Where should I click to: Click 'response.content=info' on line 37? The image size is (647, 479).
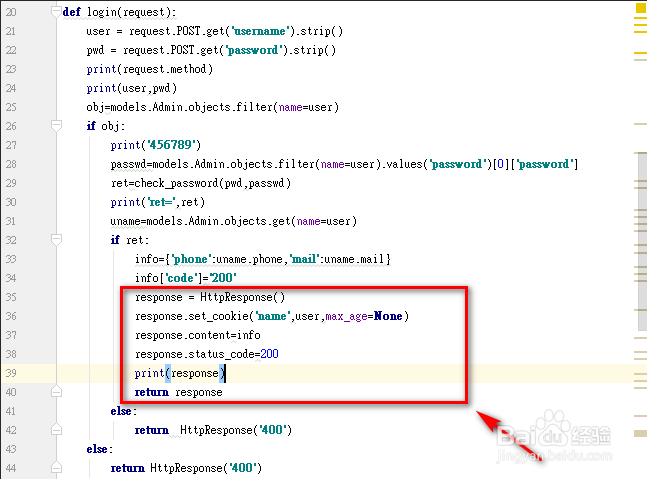click(198, 335)
